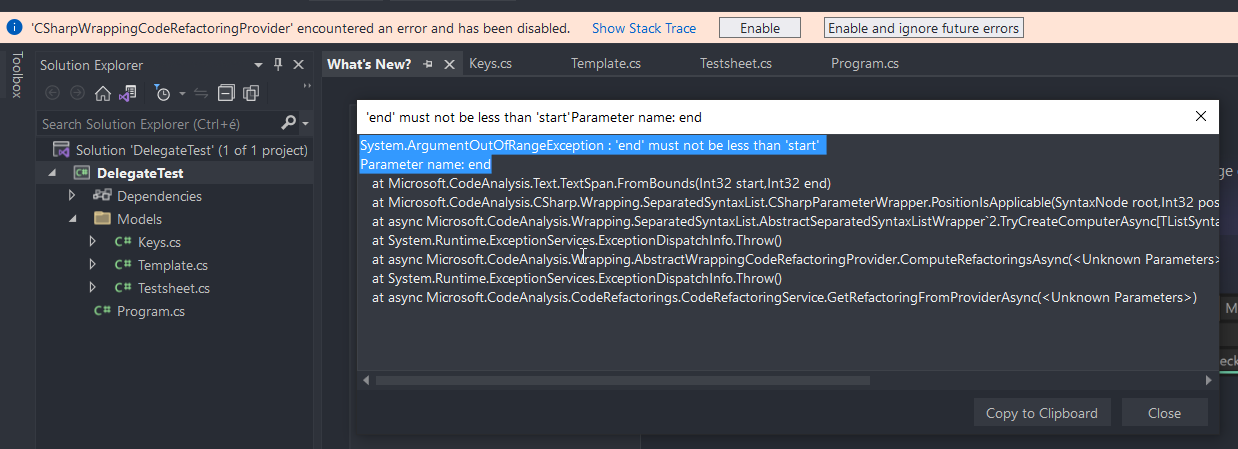
Task: Click the solution icon beside 'DelegateTest'
Action: pyautogui.click(x=61, y=150)
